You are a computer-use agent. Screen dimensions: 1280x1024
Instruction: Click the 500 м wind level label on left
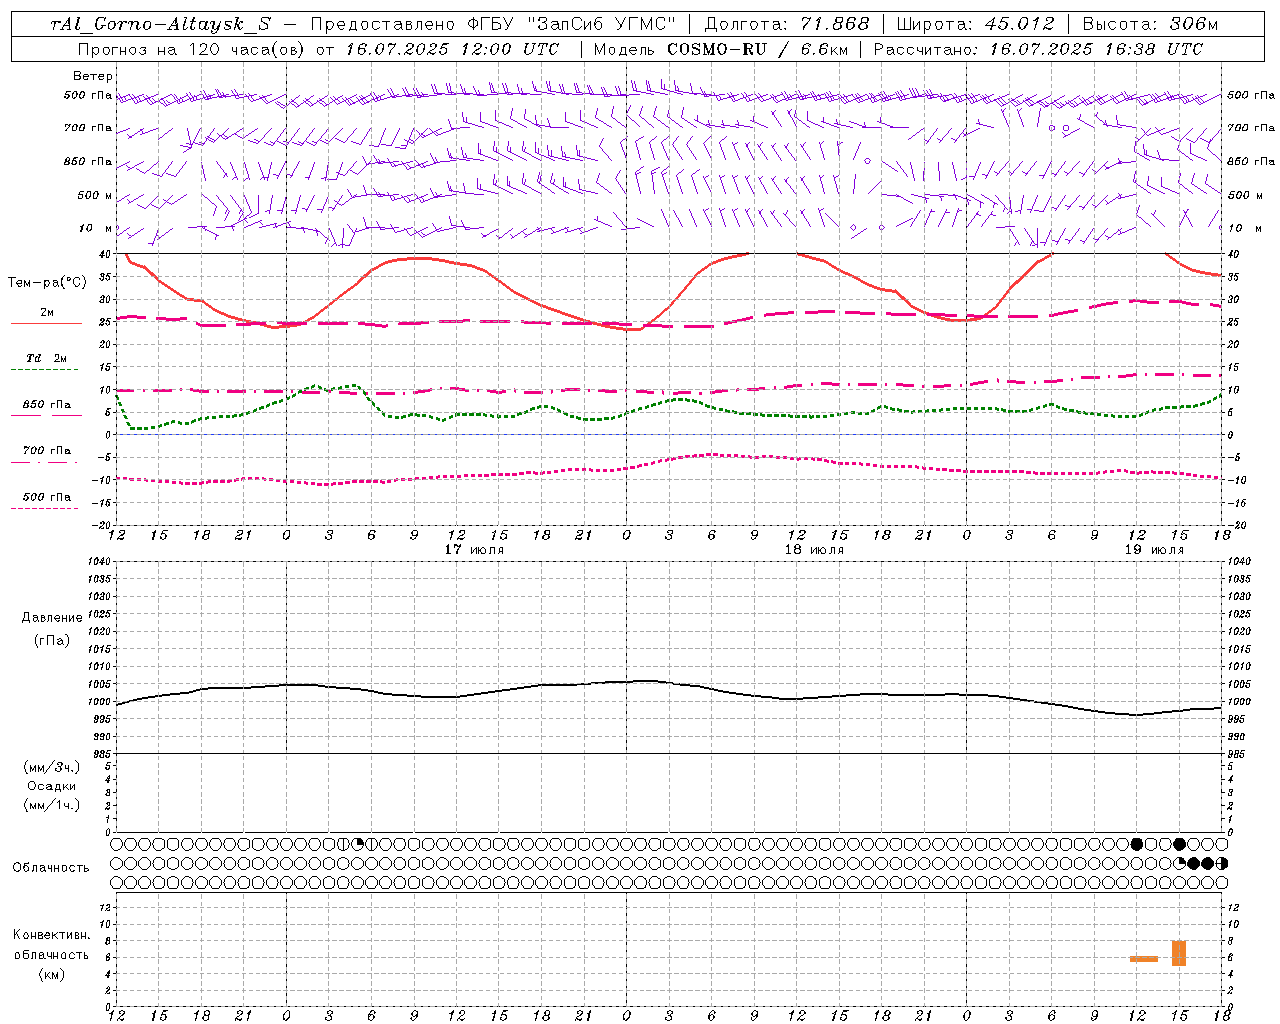point(95,195)
